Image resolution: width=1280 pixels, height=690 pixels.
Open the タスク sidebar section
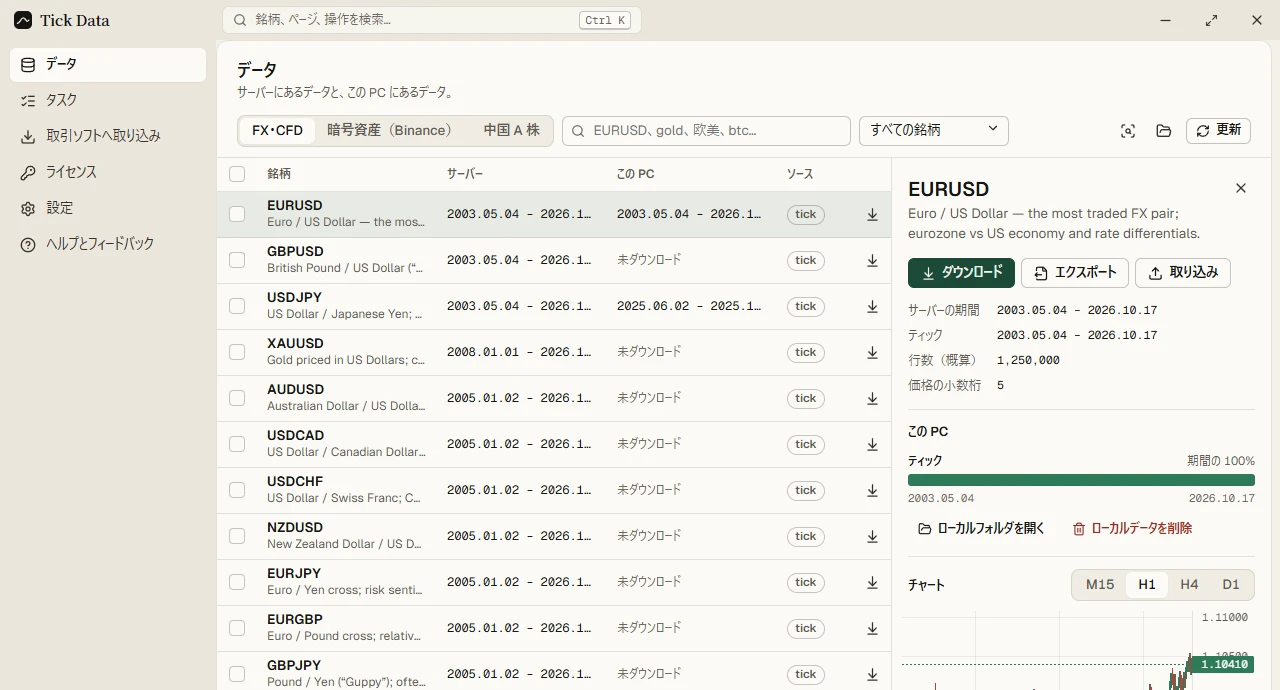108,101
